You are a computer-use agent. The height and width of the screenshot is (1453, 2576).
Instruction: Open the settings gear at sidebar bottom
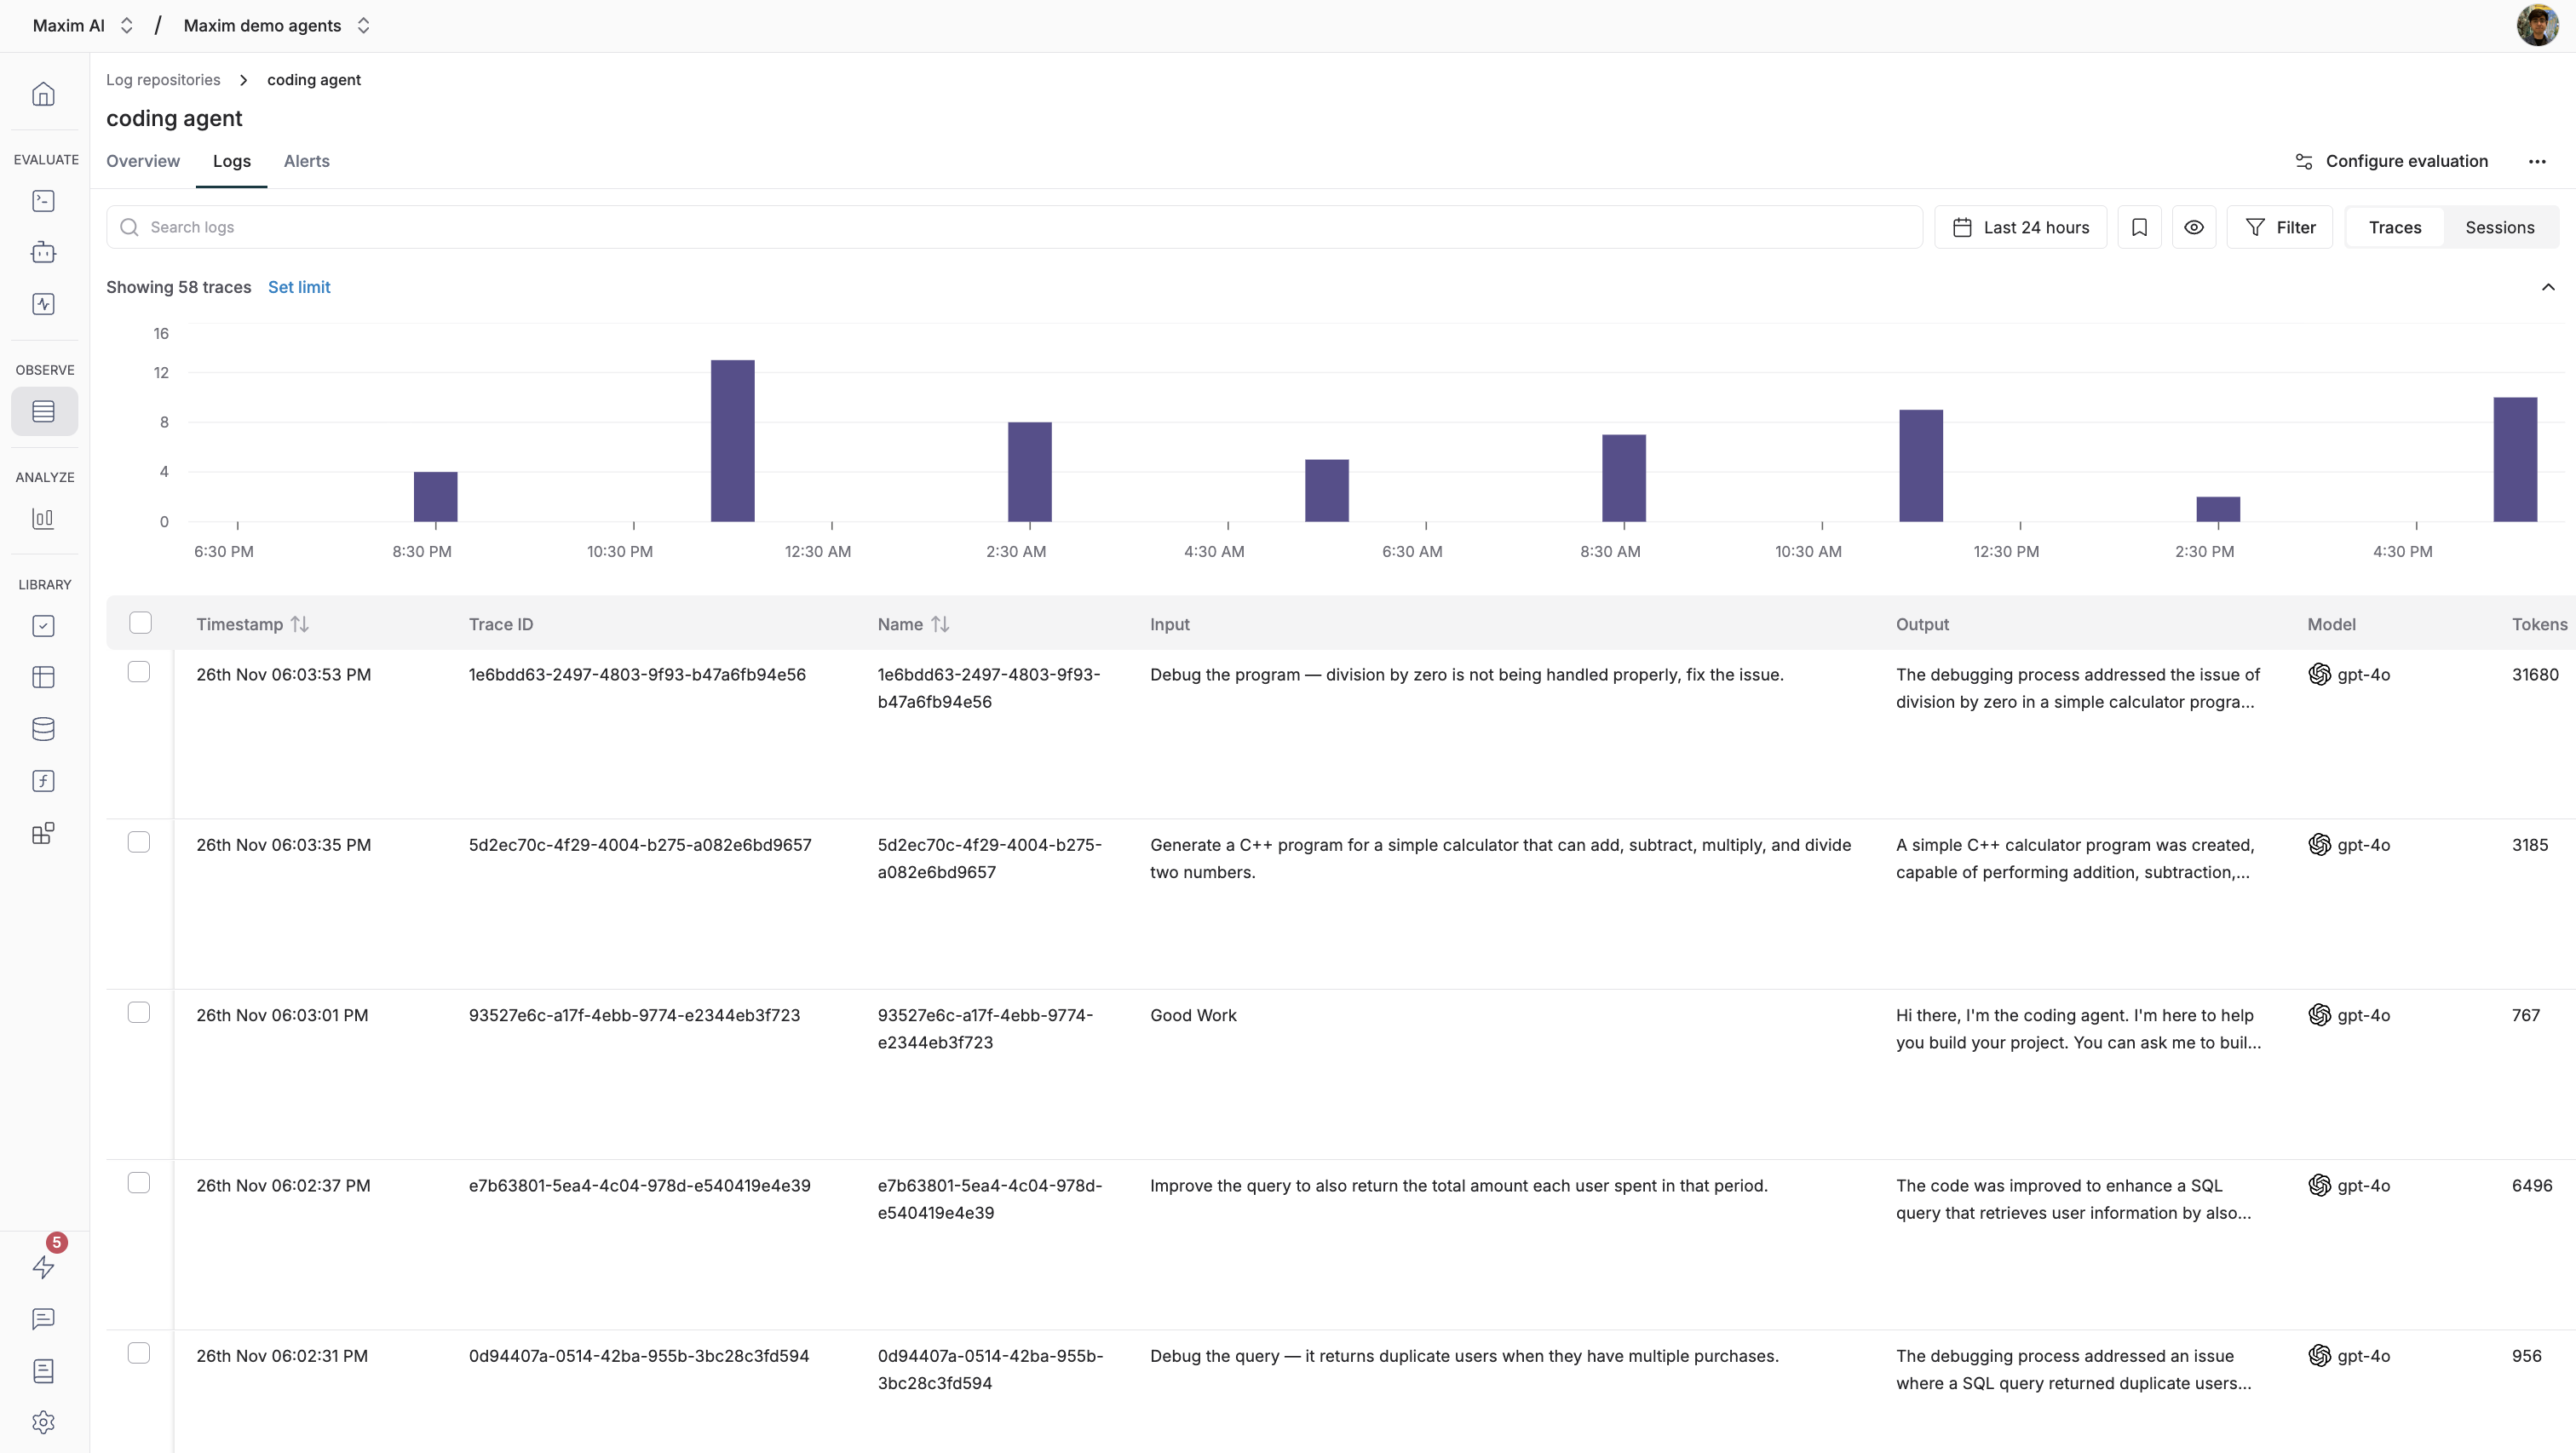[43, 1421]
